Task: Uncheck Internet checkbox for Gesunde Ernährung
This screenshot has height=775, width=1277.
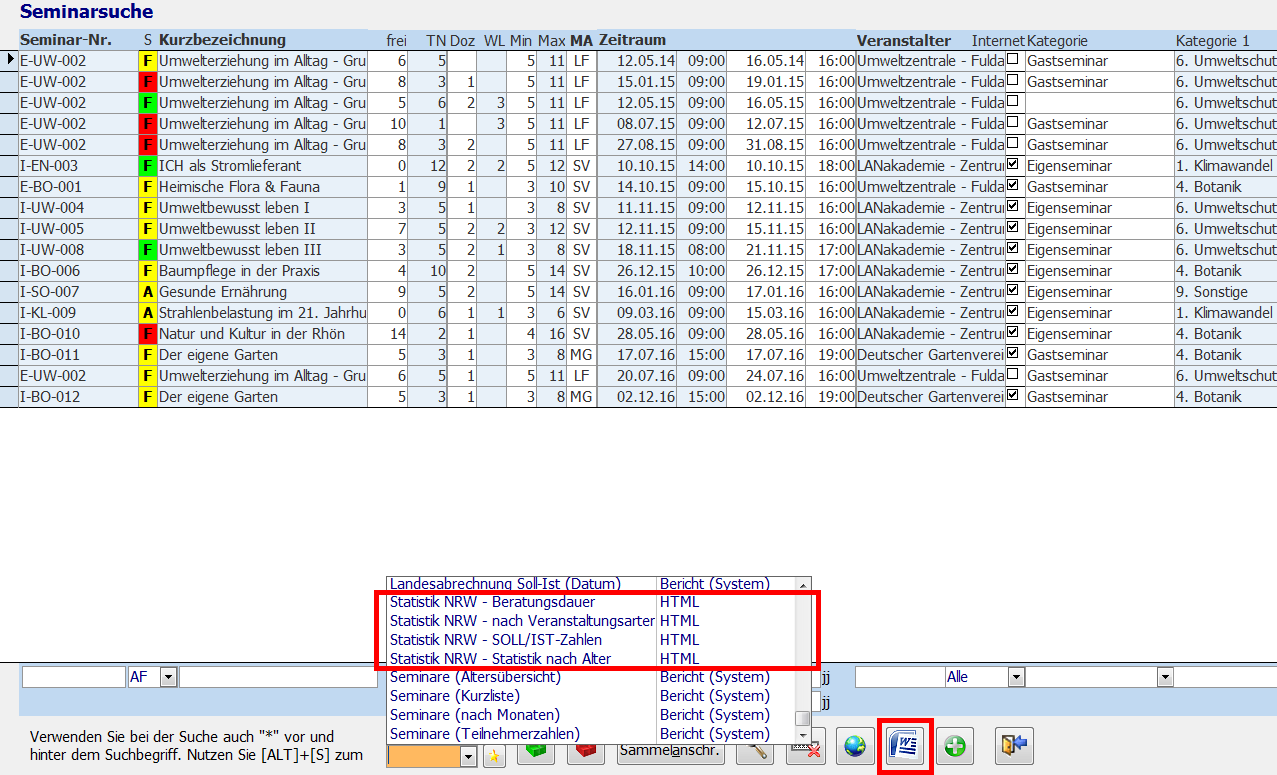Action: (1014, 291)
